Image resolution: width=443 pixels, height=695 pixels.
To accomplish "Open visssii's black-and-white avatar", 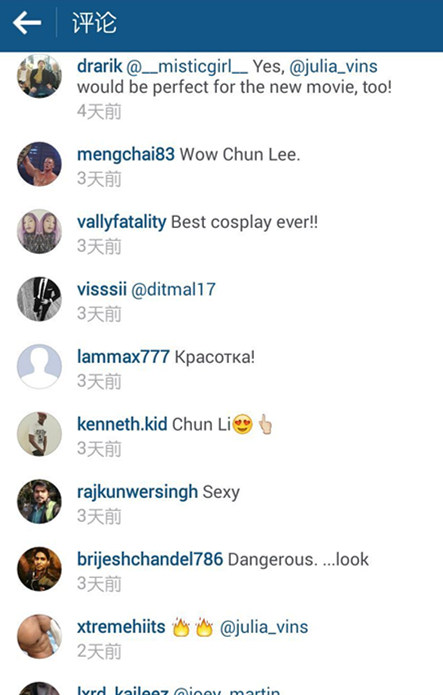I will click(39, 299).
